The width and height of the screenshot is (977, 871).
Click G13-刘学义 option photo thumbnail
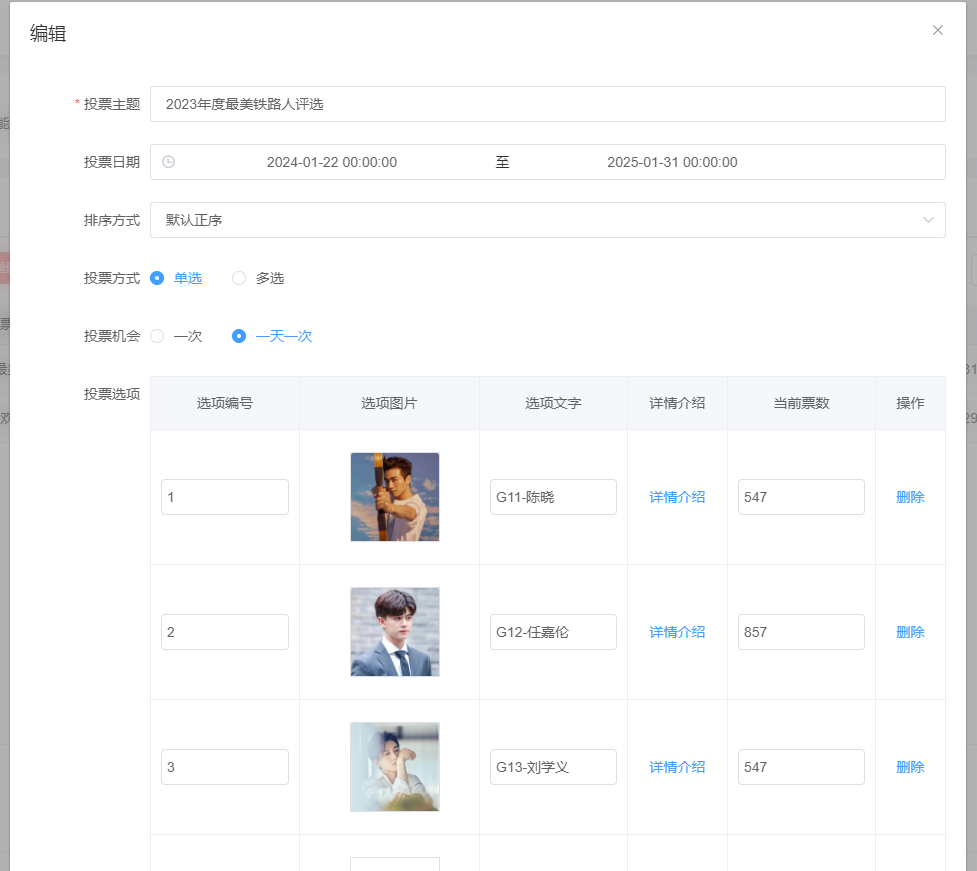[394, 767]
